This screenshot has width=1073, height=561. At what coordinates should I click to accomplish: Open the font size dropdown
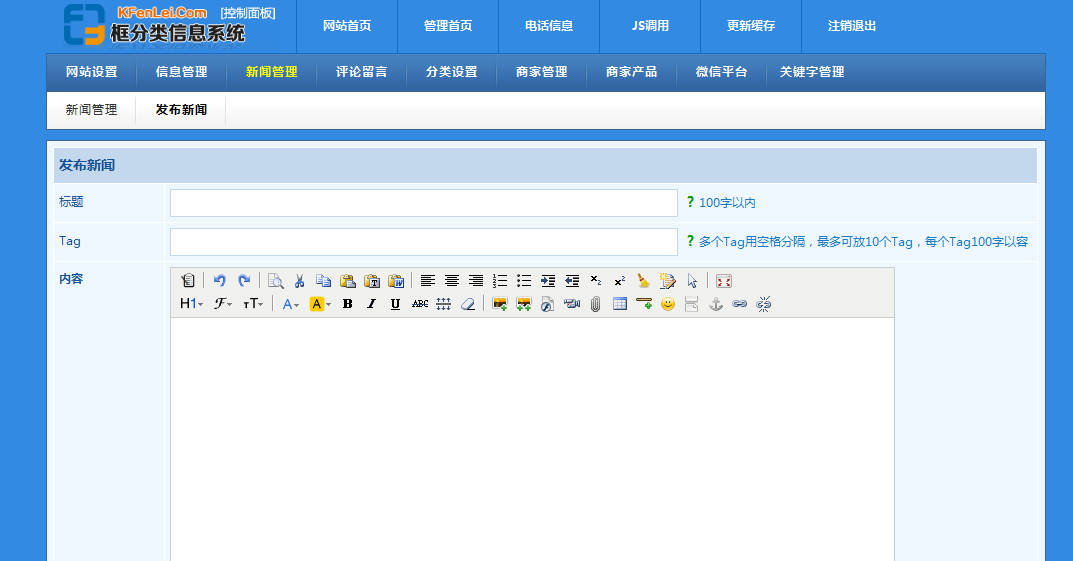pyautogui.click(x=254, y=304)
